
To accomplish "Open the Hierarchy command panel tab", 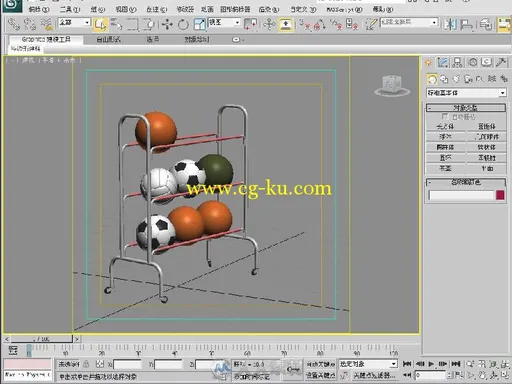I will [x=458, y=62].
